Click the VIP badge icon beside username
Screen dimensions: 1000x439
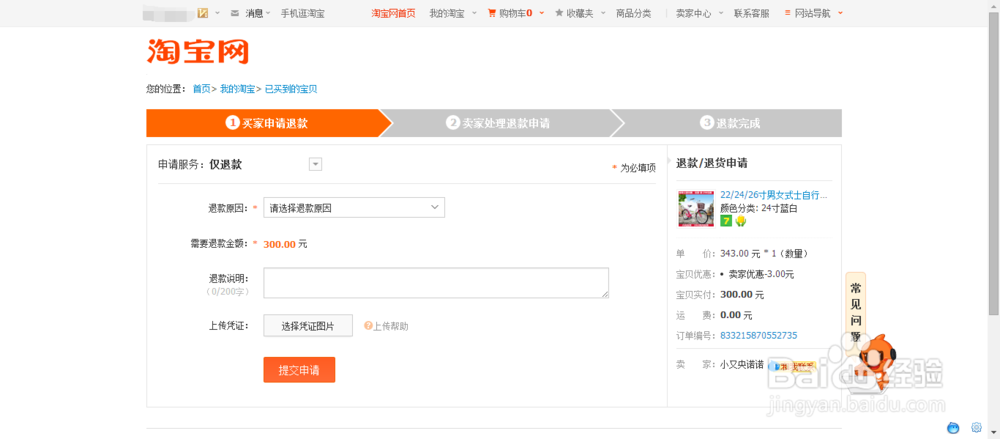click(203, 13)
